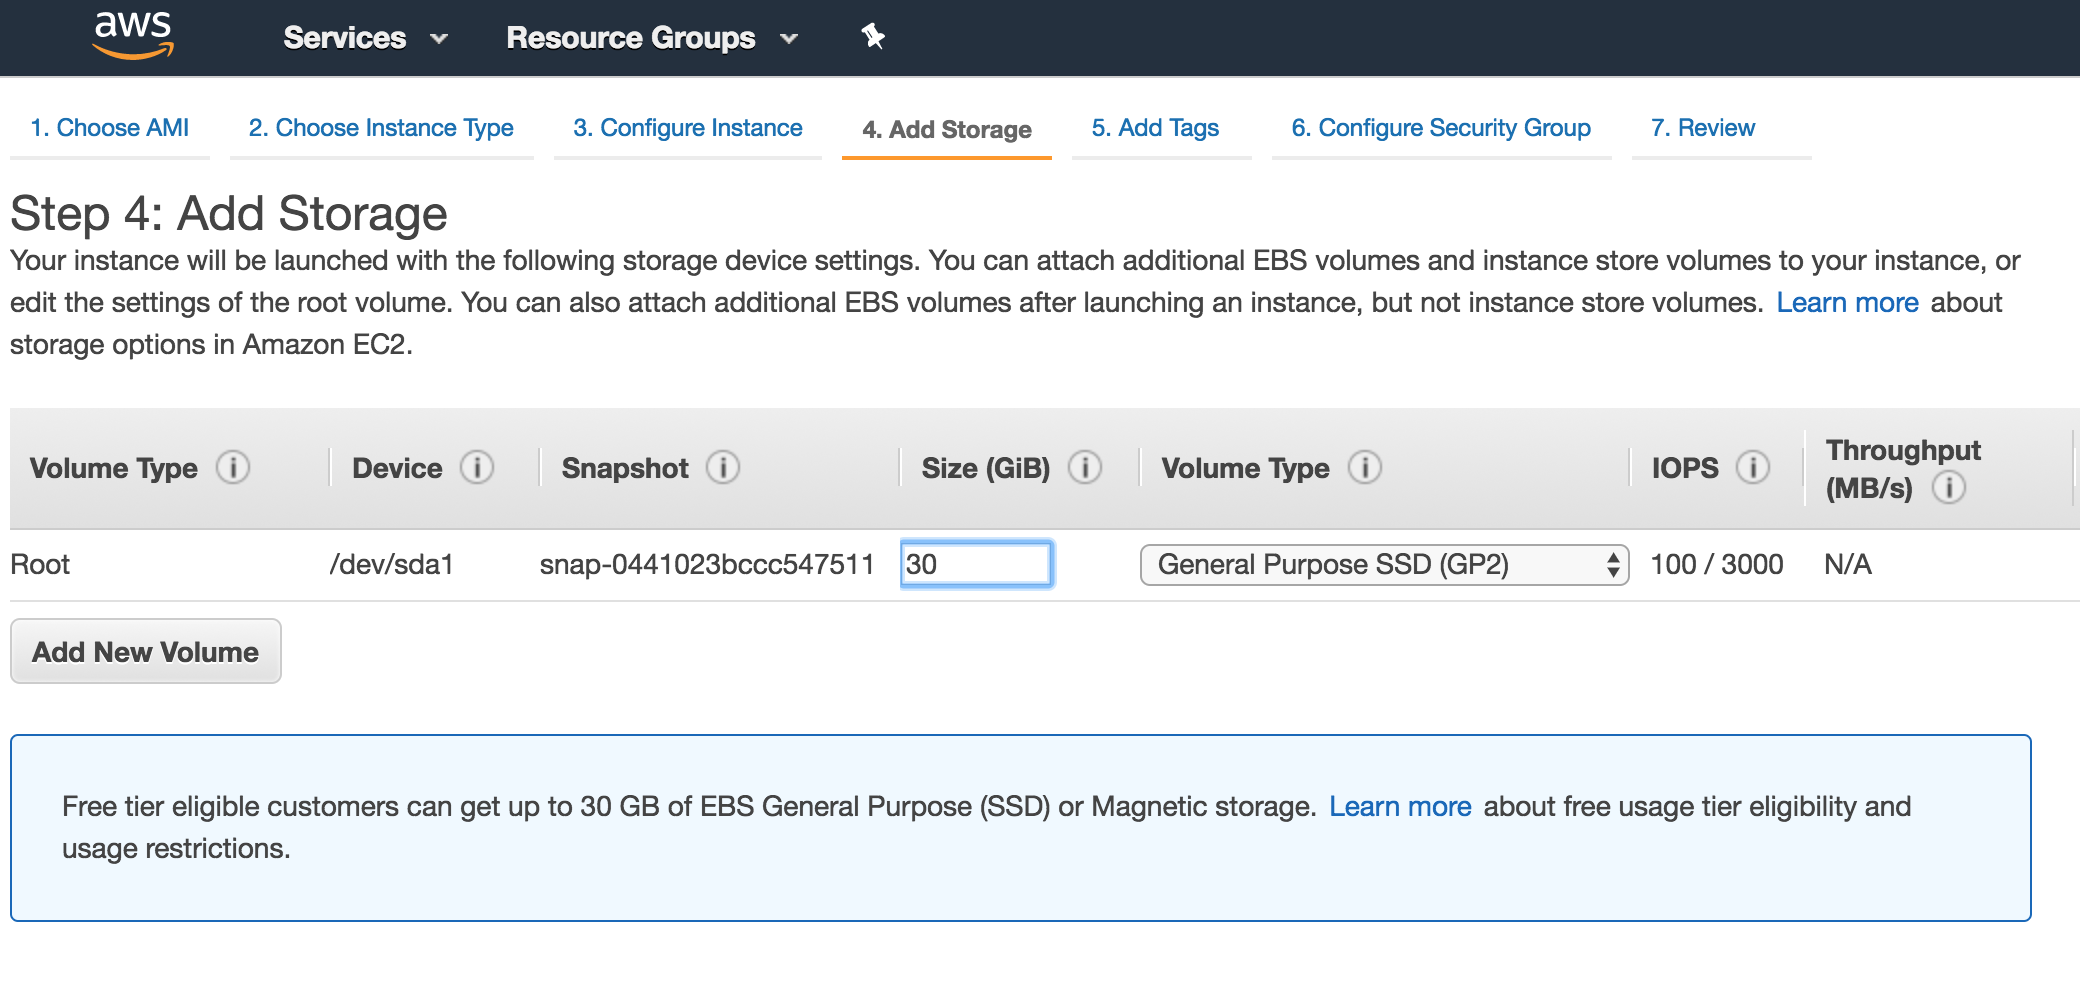2080x992 pixels.
Task: Go to step 5. Add Tags
Action: coord(1155,128)
